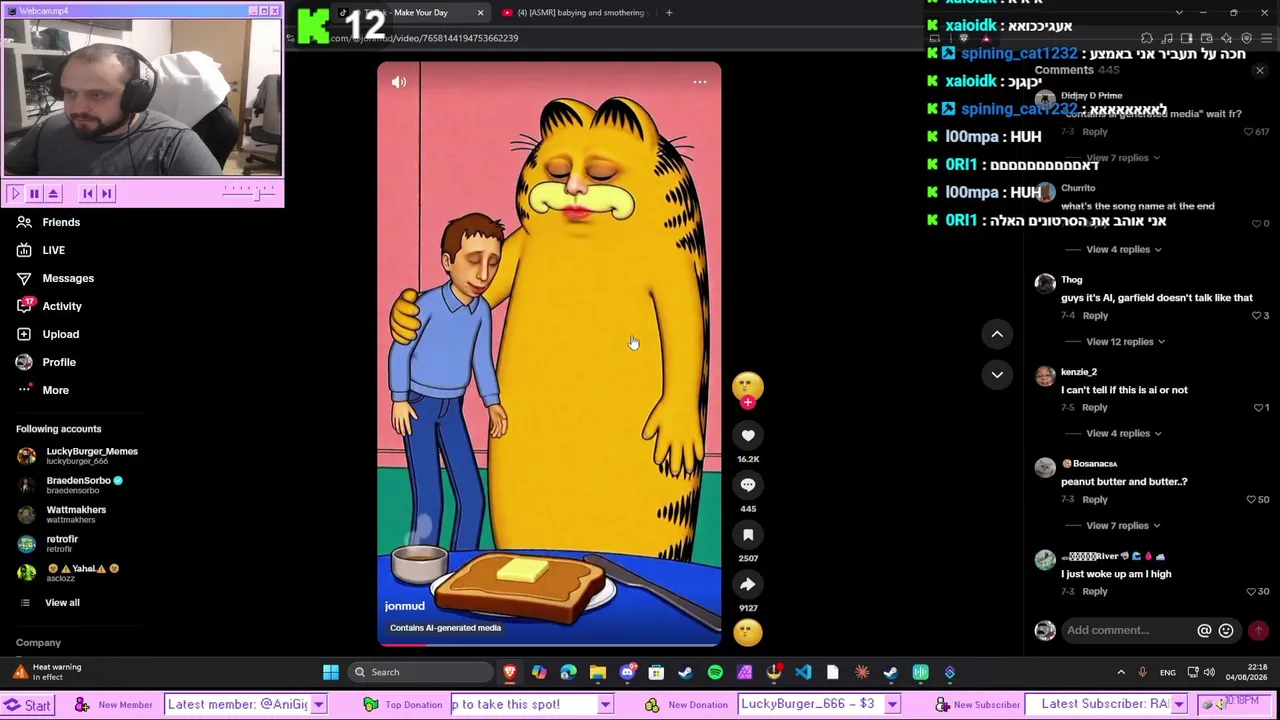Skip to next track in Webcam.mp4 player

pos(107,194)
